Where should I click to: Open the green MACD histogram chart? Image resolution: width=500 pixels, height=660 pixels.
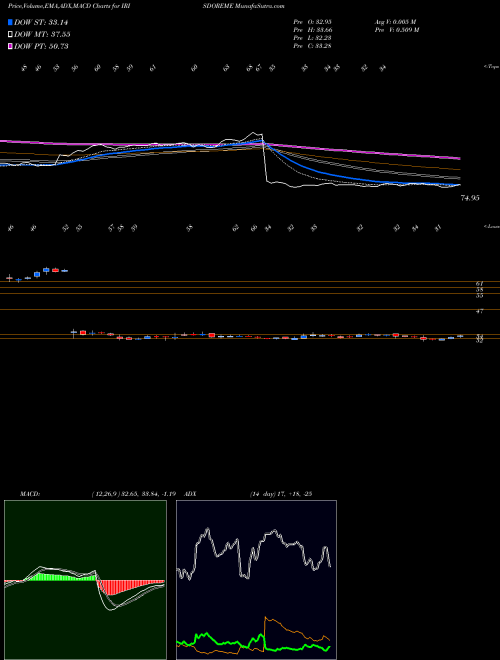click(85, 580)
